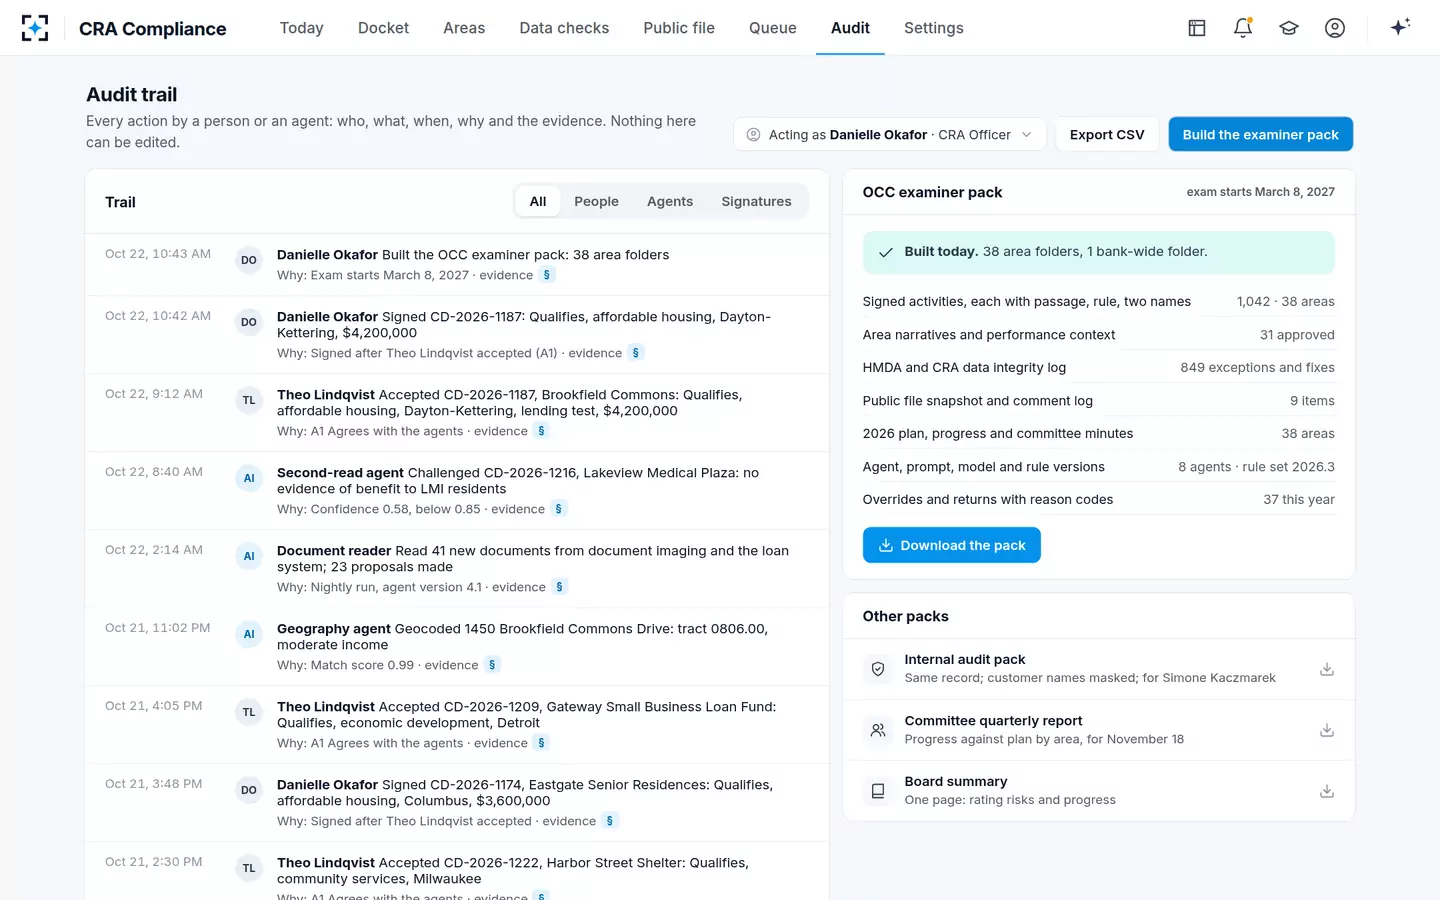Open the layout panel icon in header
This screenshot has height=900, width=1440.
pyautogui.click(x=1197, y=28)
